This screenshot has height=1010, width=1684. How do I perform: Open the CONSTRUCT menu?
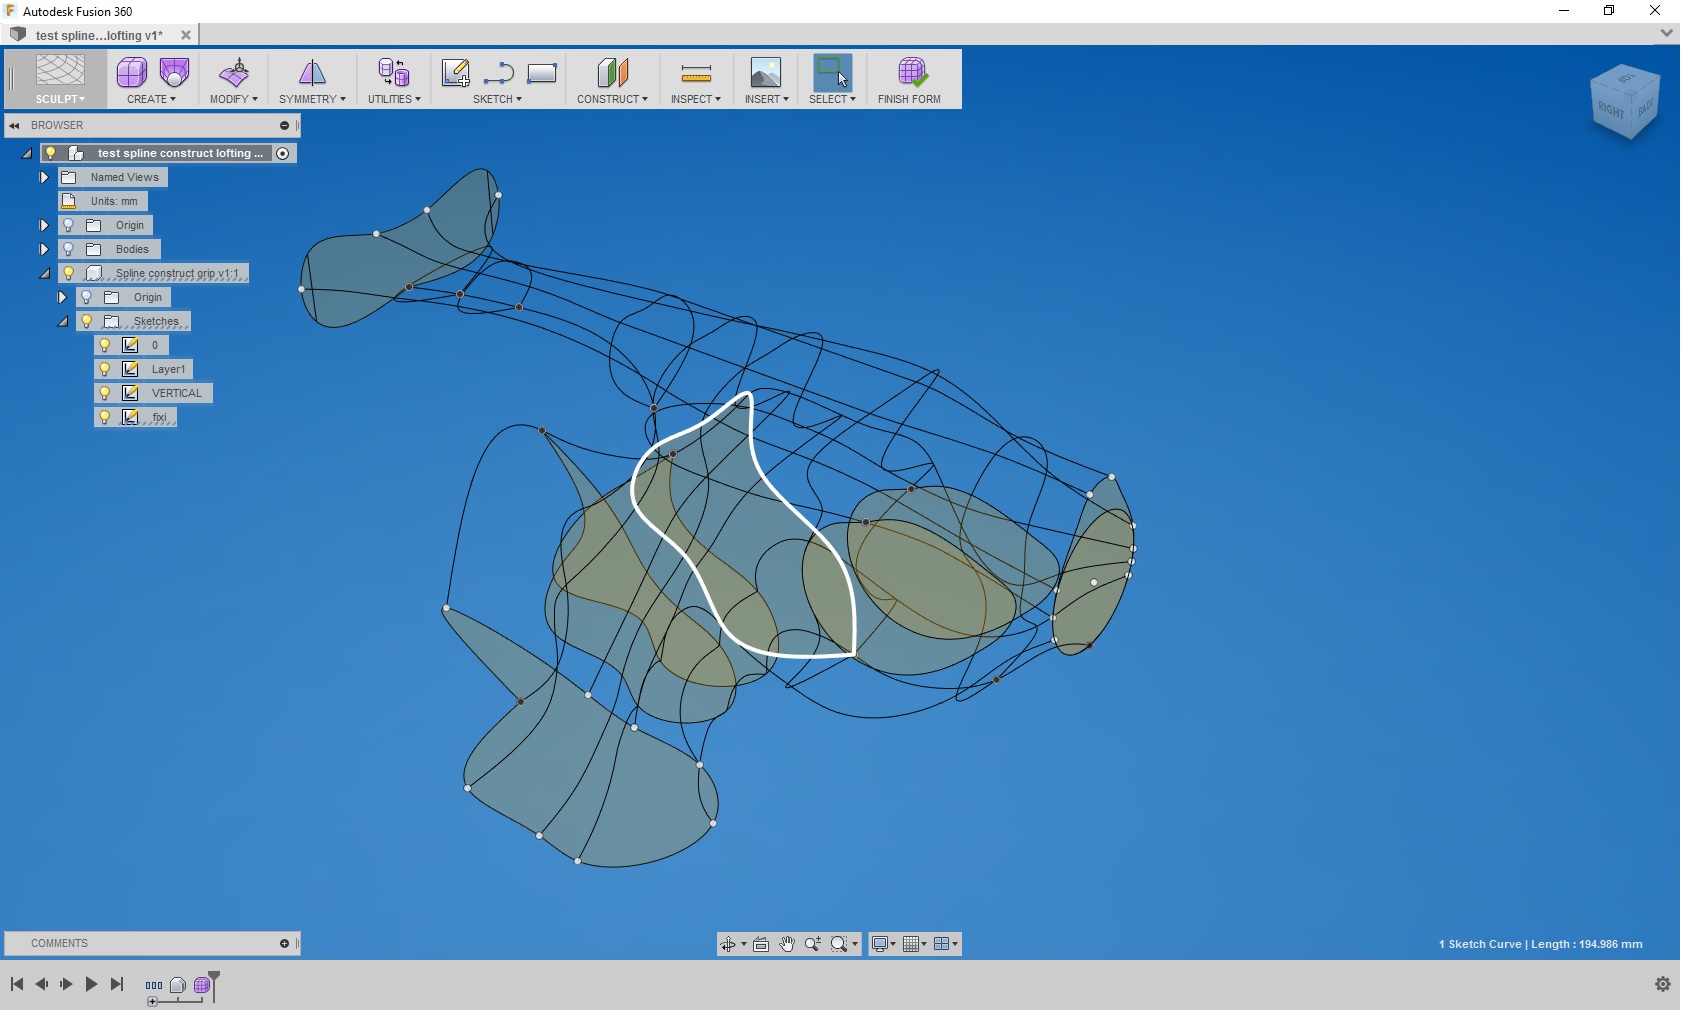(x=612, y=99)
